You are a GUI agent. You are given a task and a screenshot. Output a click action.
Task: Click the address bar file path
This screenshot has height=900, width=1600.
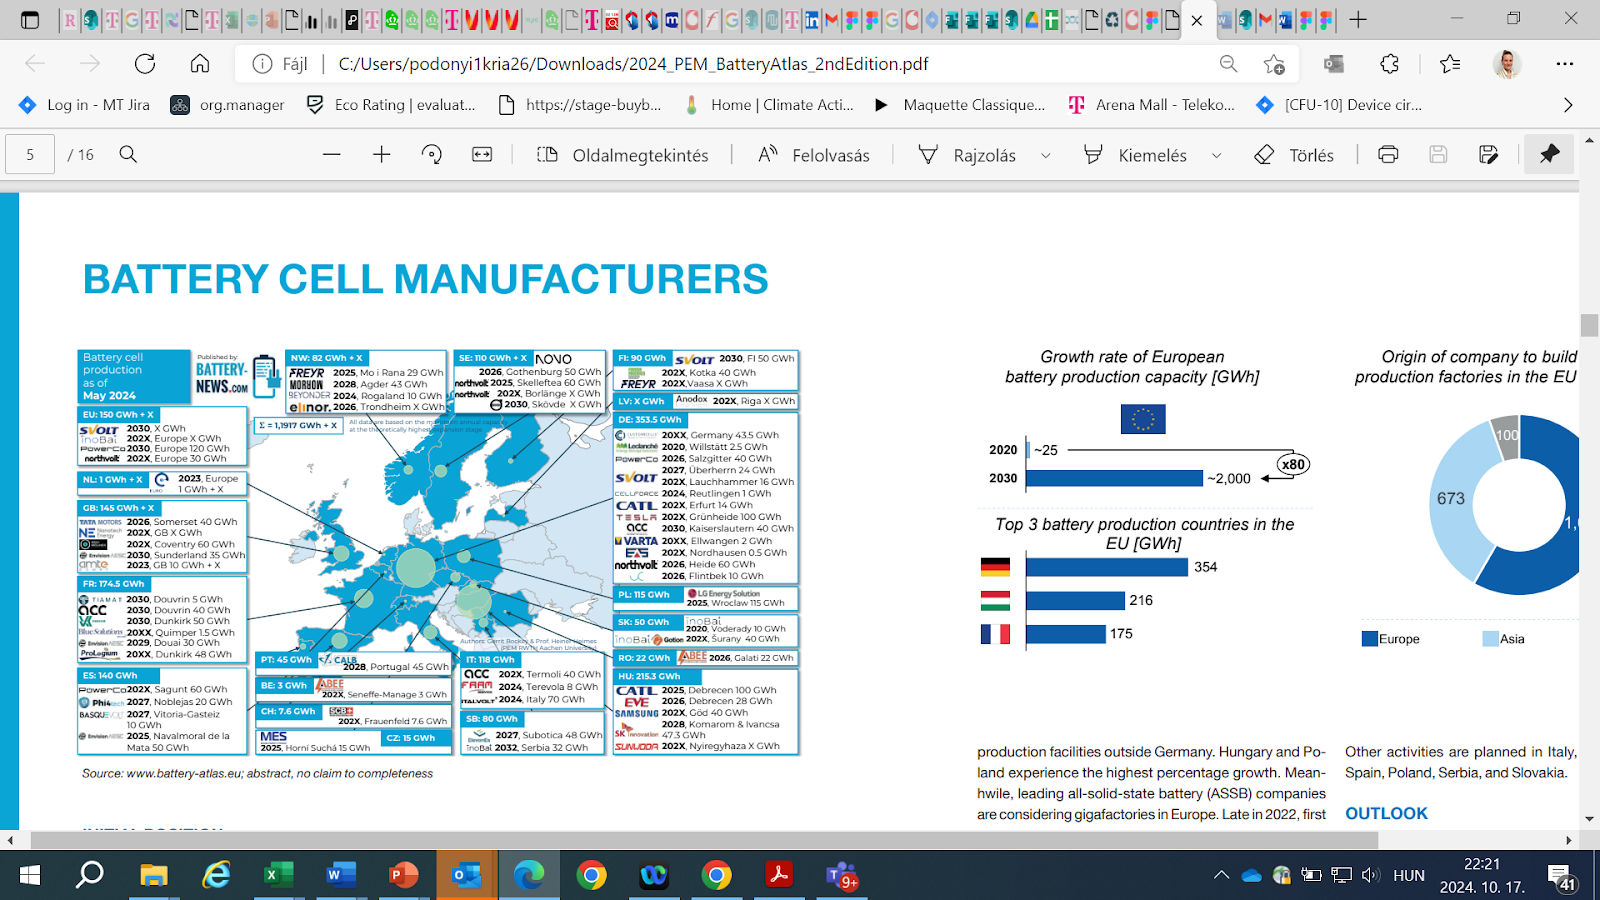click(633, 64)
